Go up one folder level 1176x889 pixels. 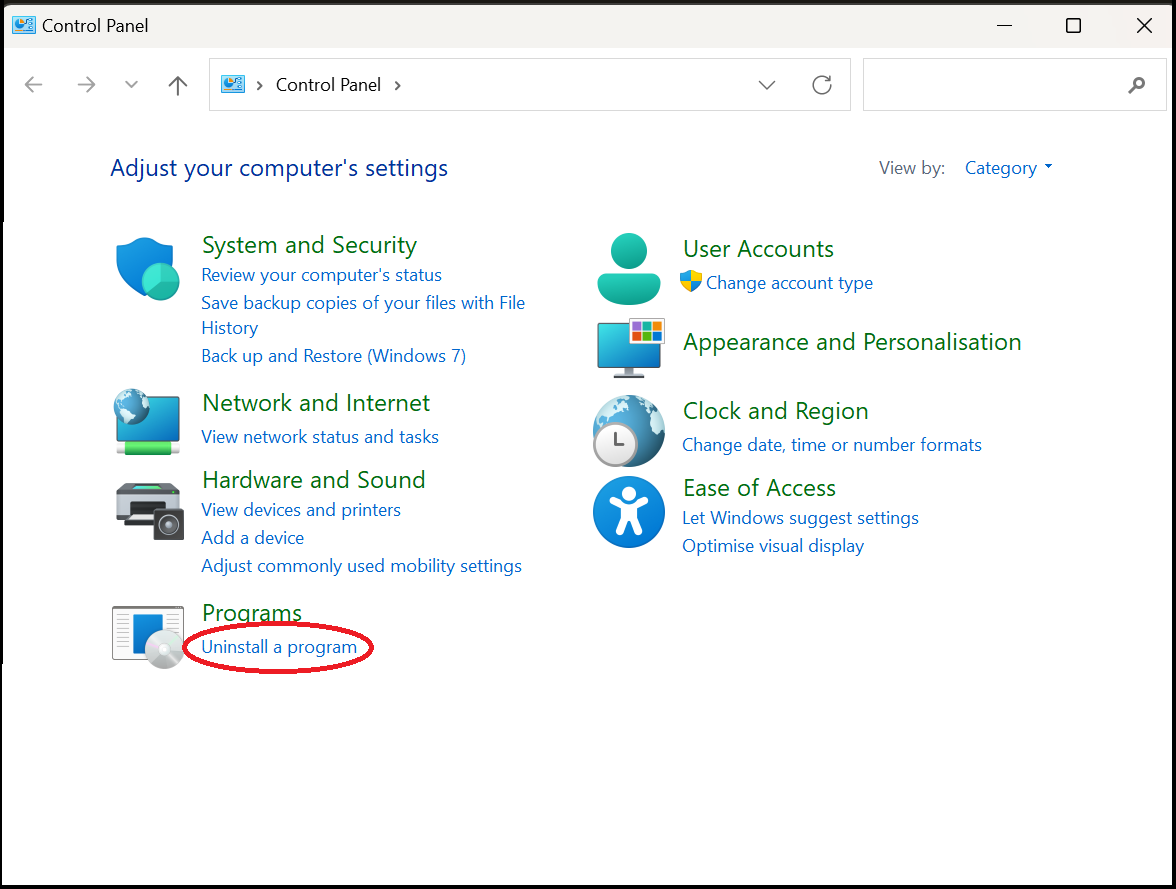[x=178, y=85]
